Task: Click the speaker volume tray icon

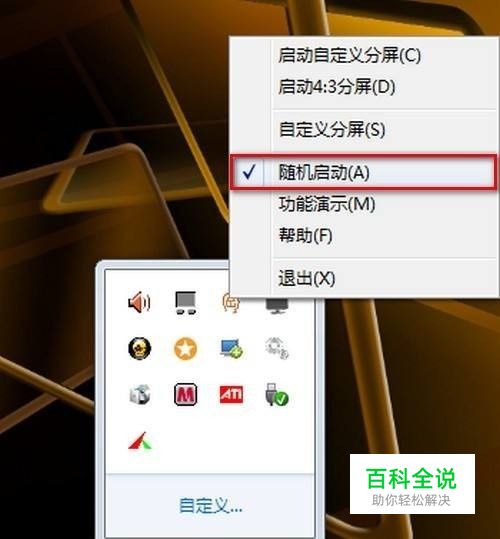Action: (x=139, y=302)
